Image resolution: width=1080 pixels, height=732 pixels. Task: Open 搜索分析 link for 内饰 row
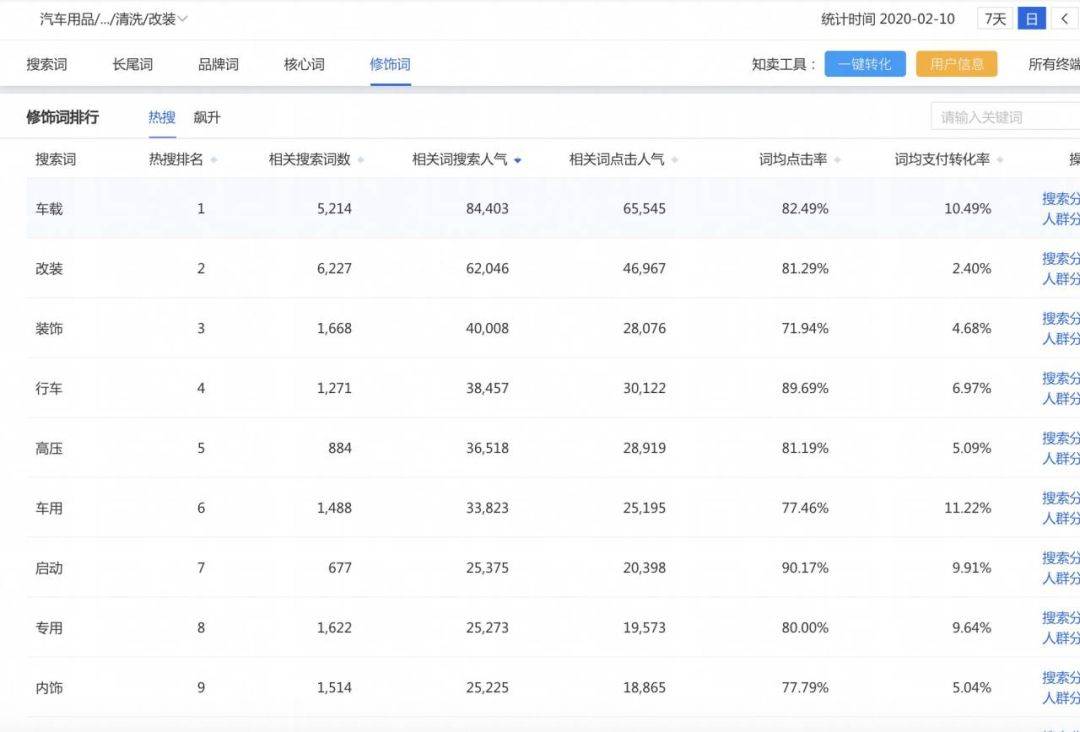click(1061, 678)
